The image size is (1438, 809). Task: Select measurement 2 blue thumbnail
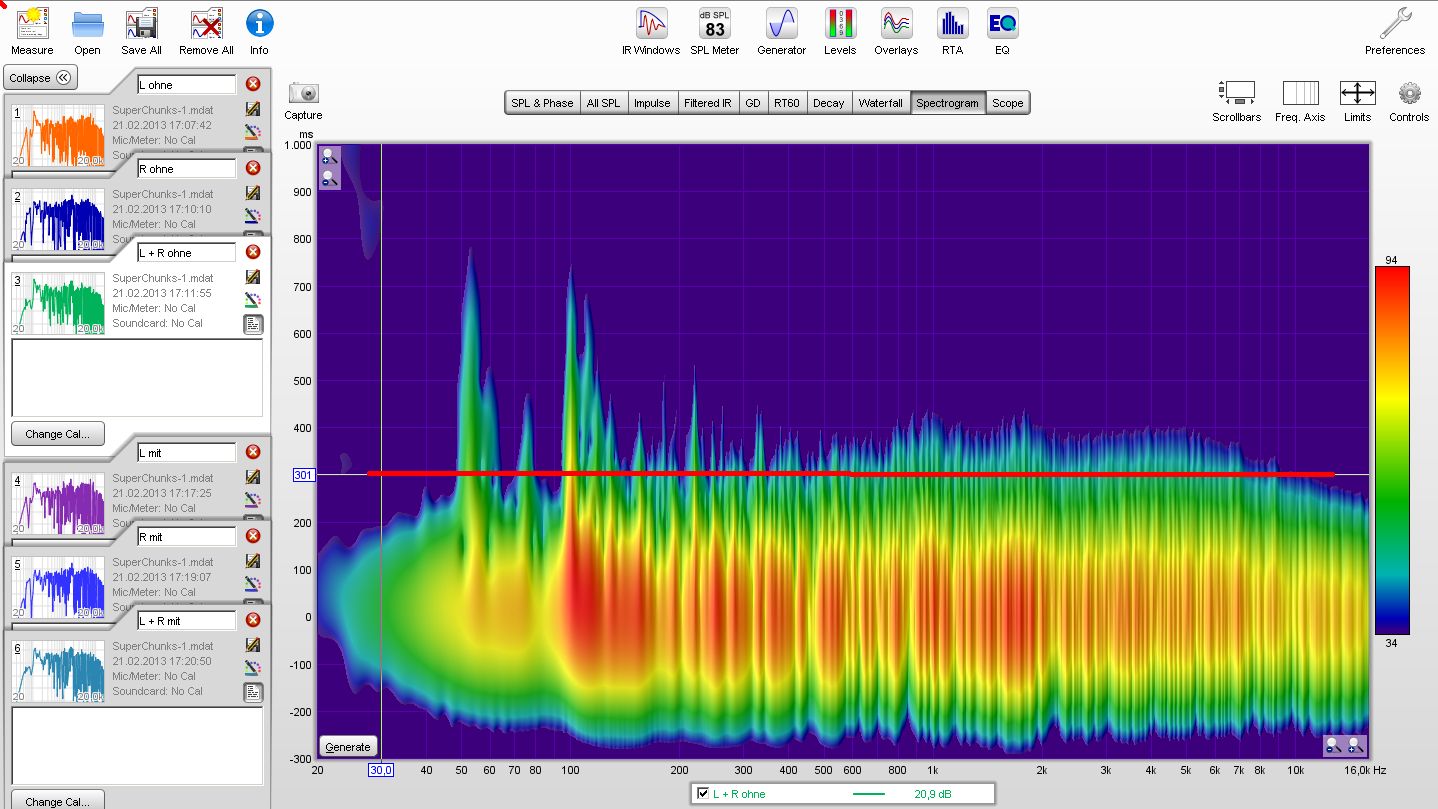coord(58,218)
